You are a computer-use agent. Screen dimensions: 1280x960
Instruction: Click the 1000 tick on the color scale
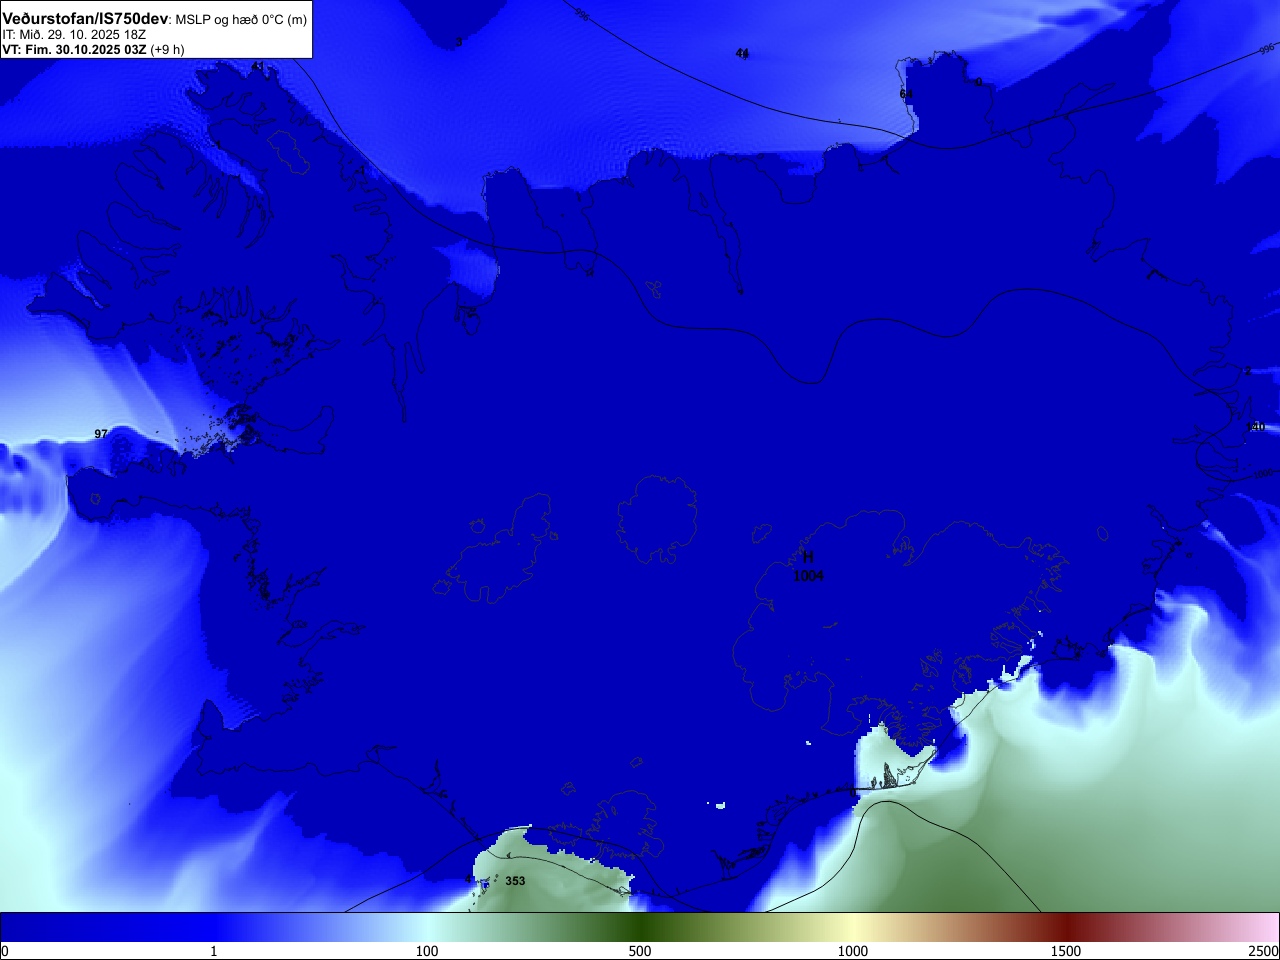click(853, 951)
